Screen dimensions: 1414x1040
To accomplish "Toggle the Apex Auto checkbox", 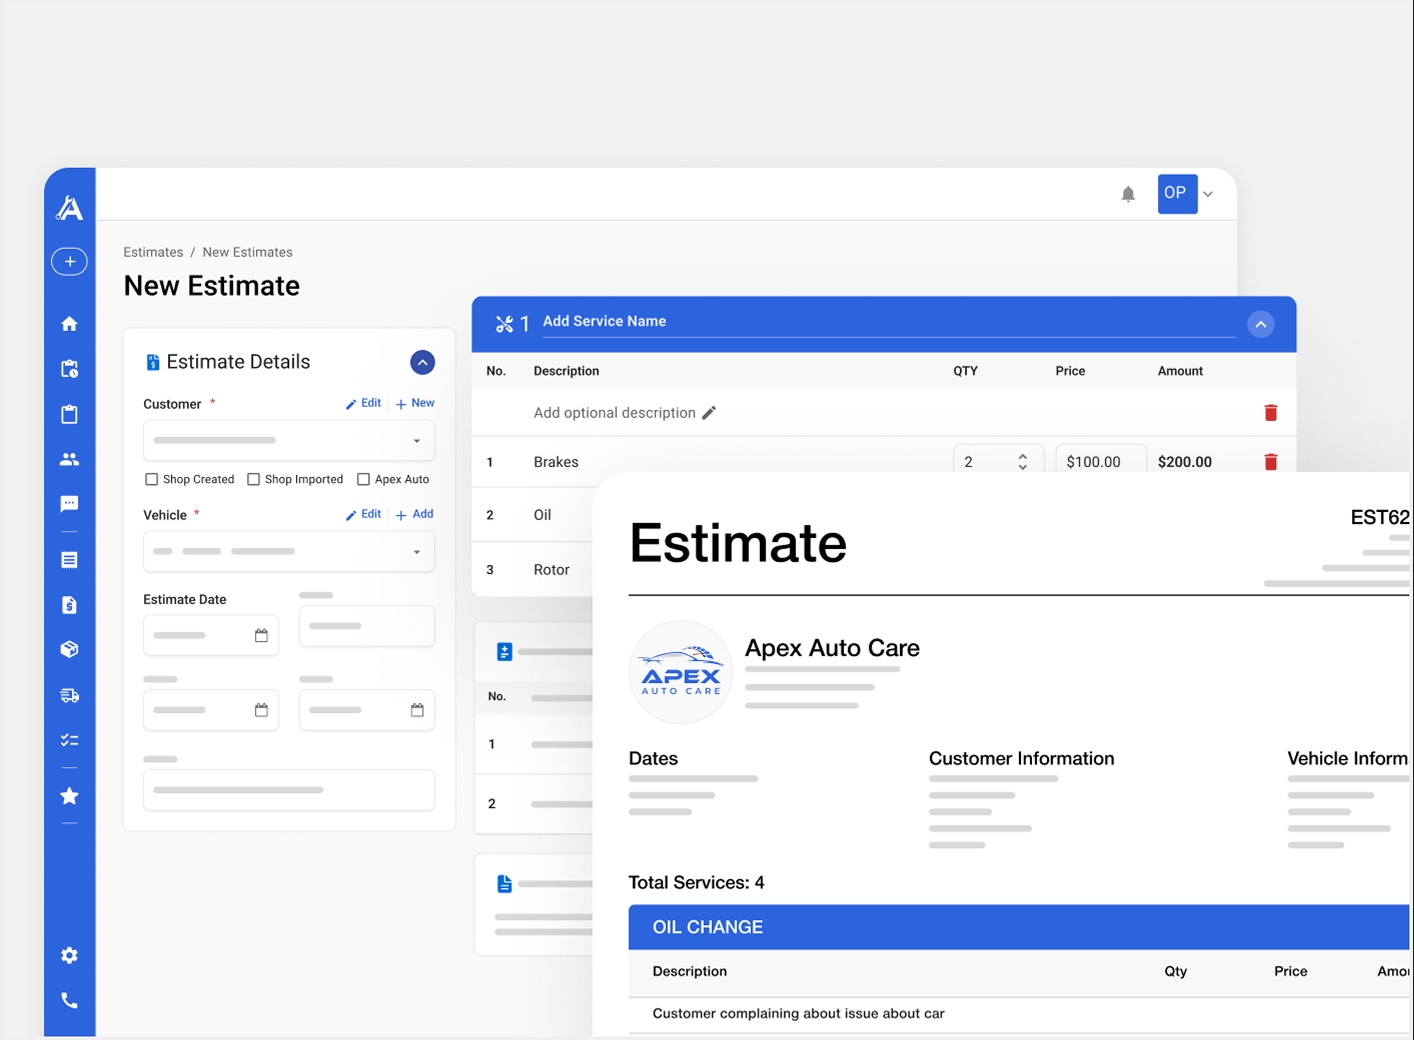I will click(x=364, y=479).
